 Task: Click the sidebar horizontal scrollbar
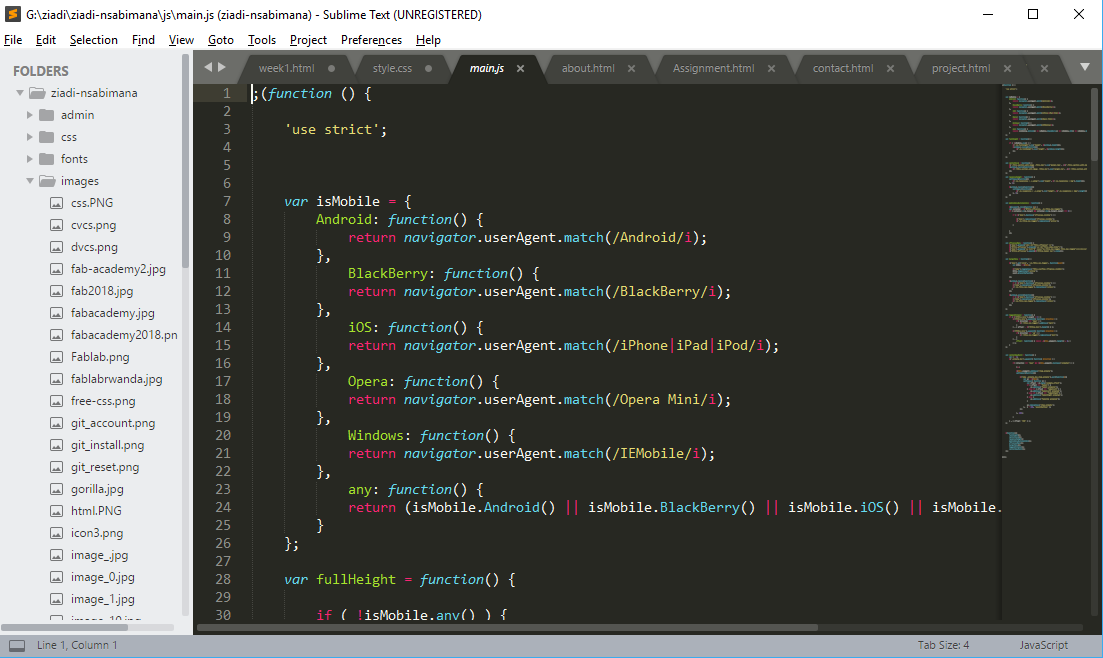[x=65, y=627]
